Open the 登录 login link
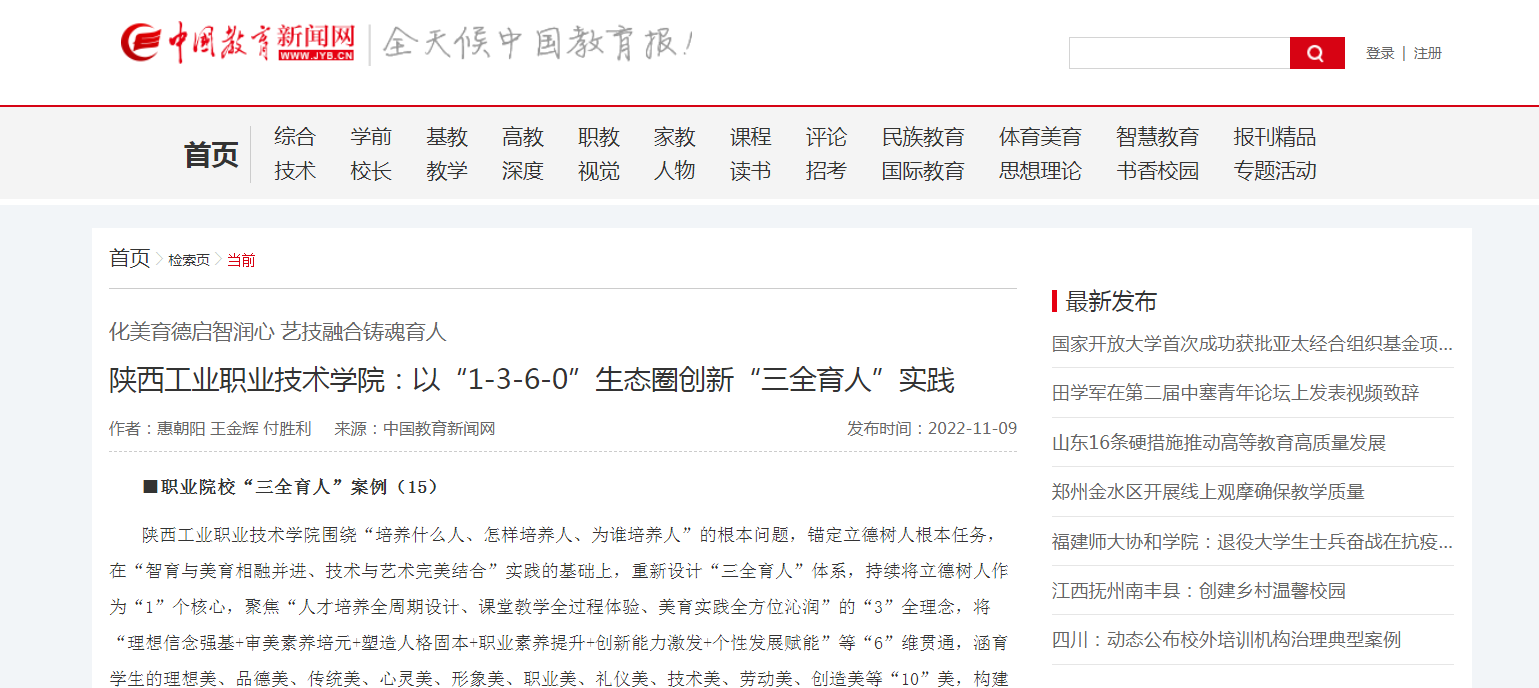Image resolution: width=1539 pixels, height=688 pixels. pyautogui.click(x=1380, y=53)
